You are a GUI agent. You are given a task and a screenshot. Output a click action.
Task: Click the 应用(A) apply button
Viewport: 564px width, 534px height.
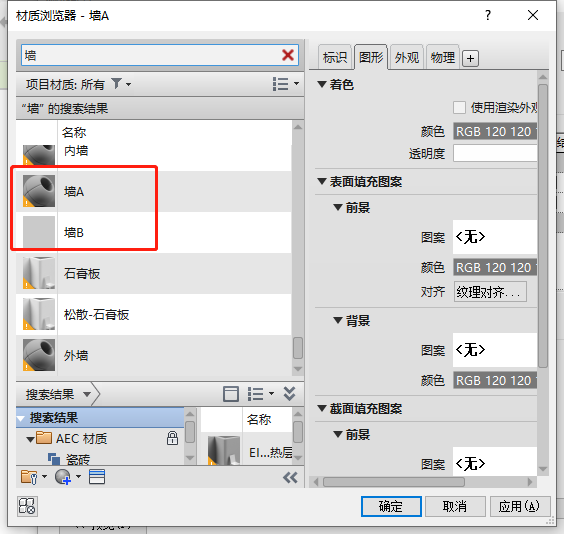tap(520, 506)
